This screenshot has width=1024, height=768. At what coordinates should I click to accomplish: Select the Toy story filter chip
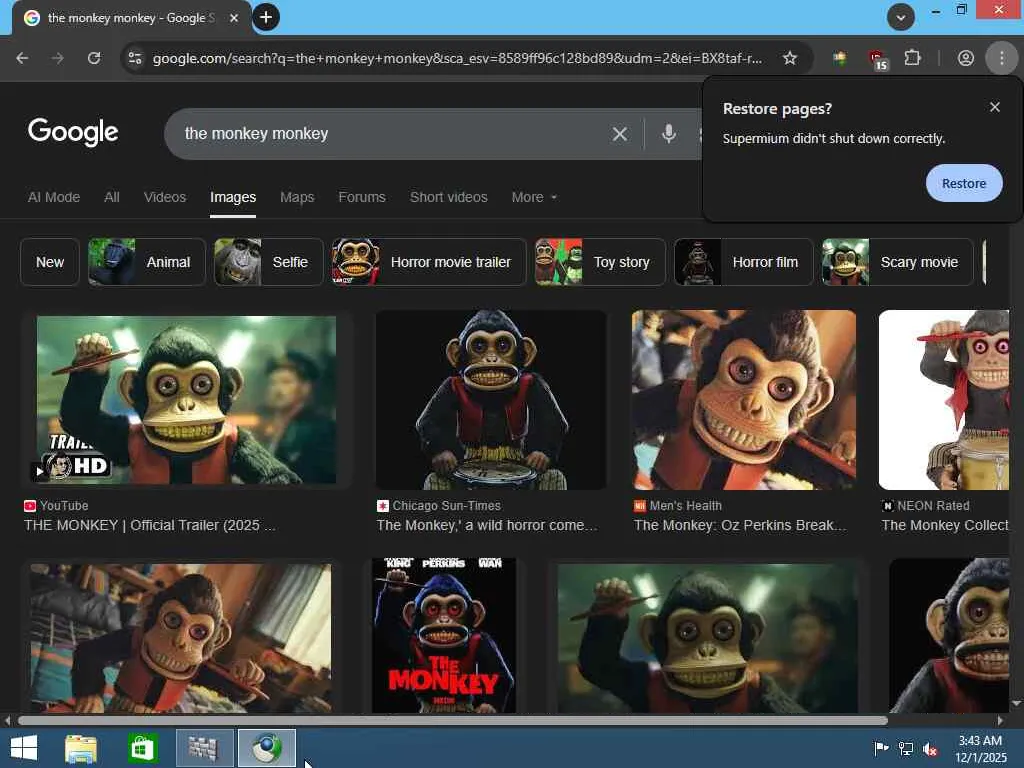click(x=600, y=262)
